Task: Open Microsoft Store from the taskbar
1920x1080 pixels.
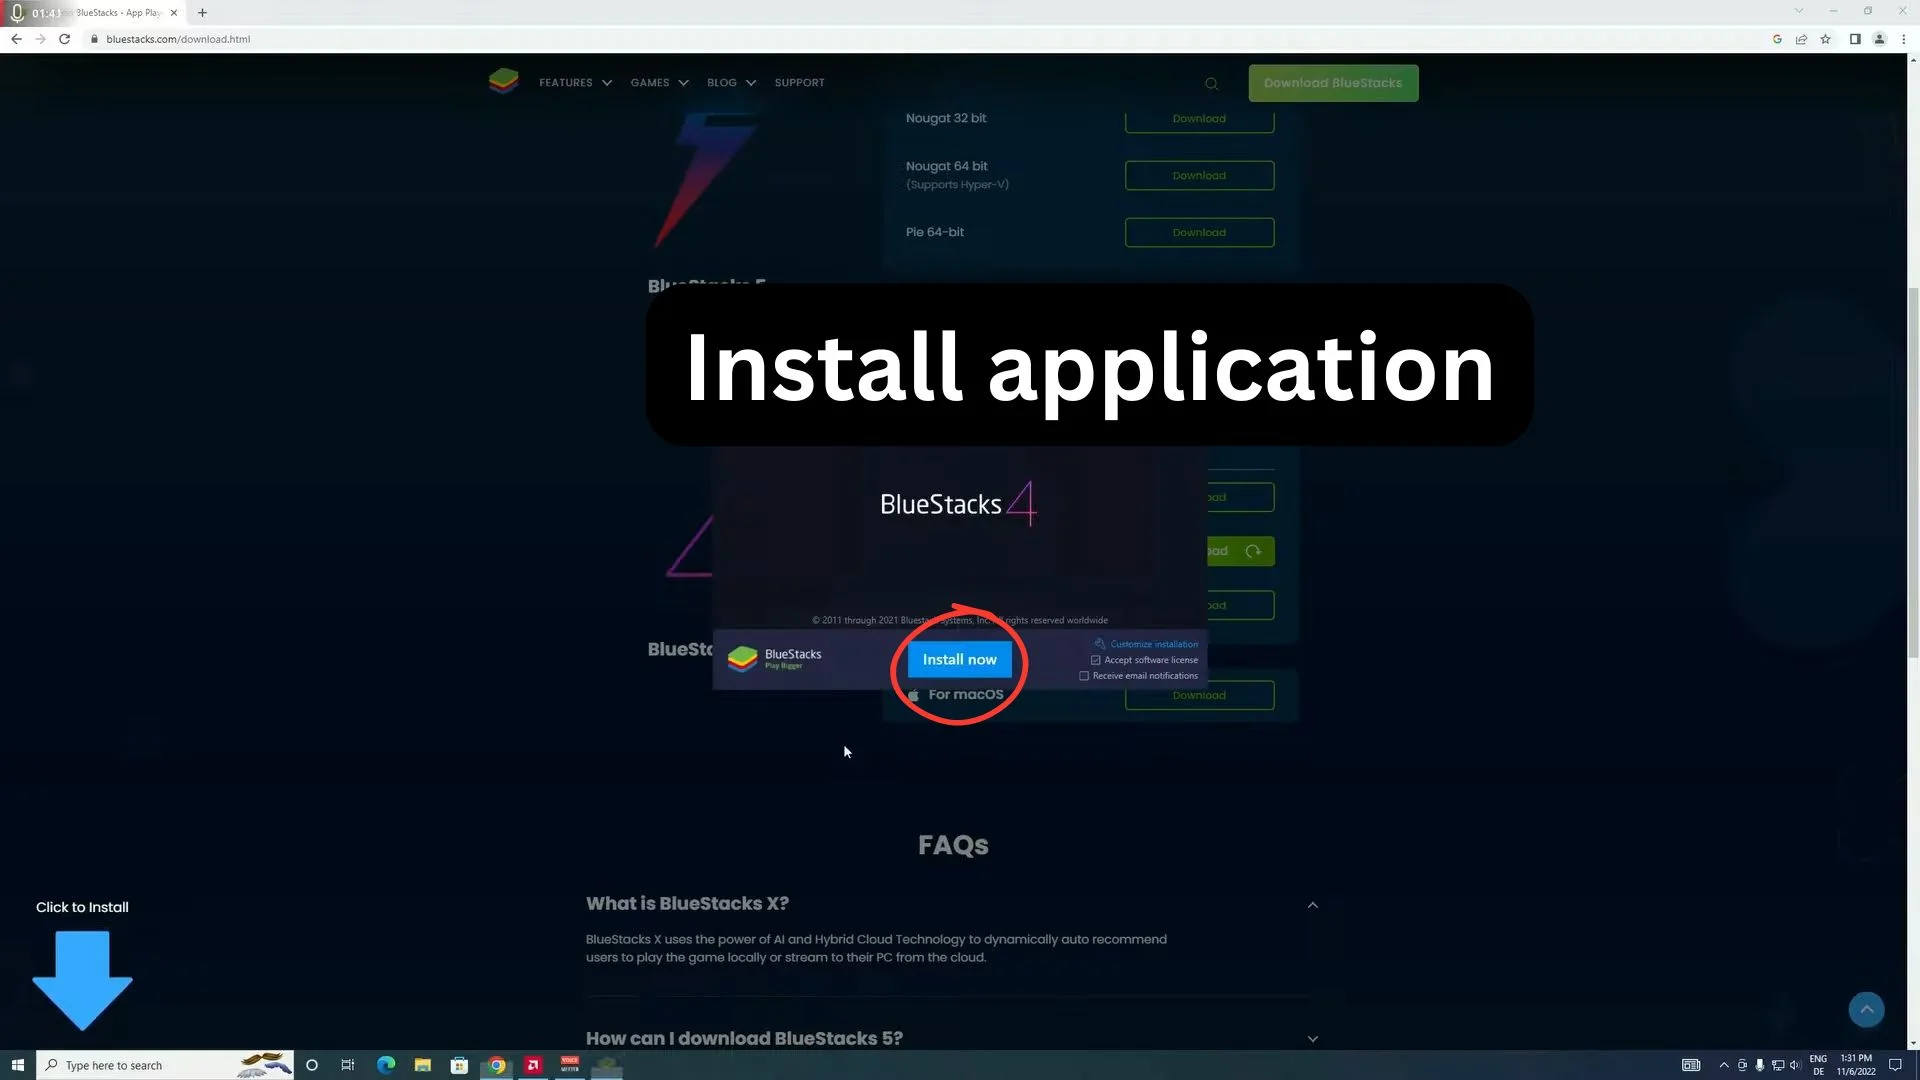Action: [459, 1065]
